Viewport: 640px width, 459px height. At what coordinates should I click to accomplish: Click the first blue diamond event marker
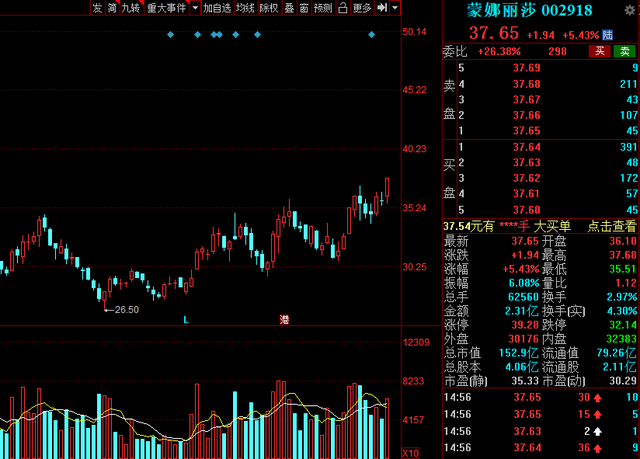click(171, 35)
